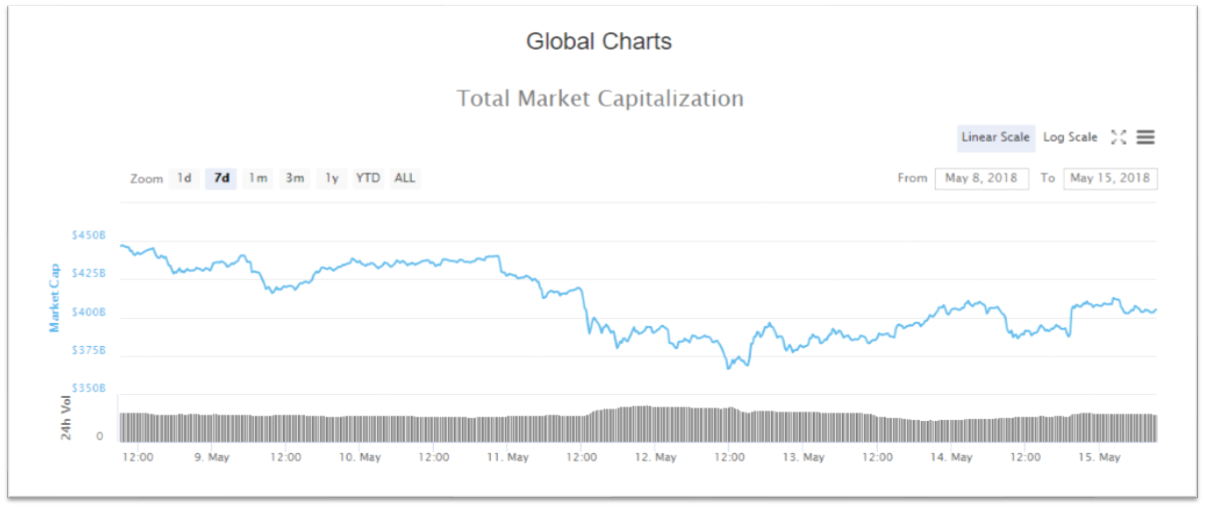Show year-to-date with YTD button
1205x508 pixels.
point(368,179)
